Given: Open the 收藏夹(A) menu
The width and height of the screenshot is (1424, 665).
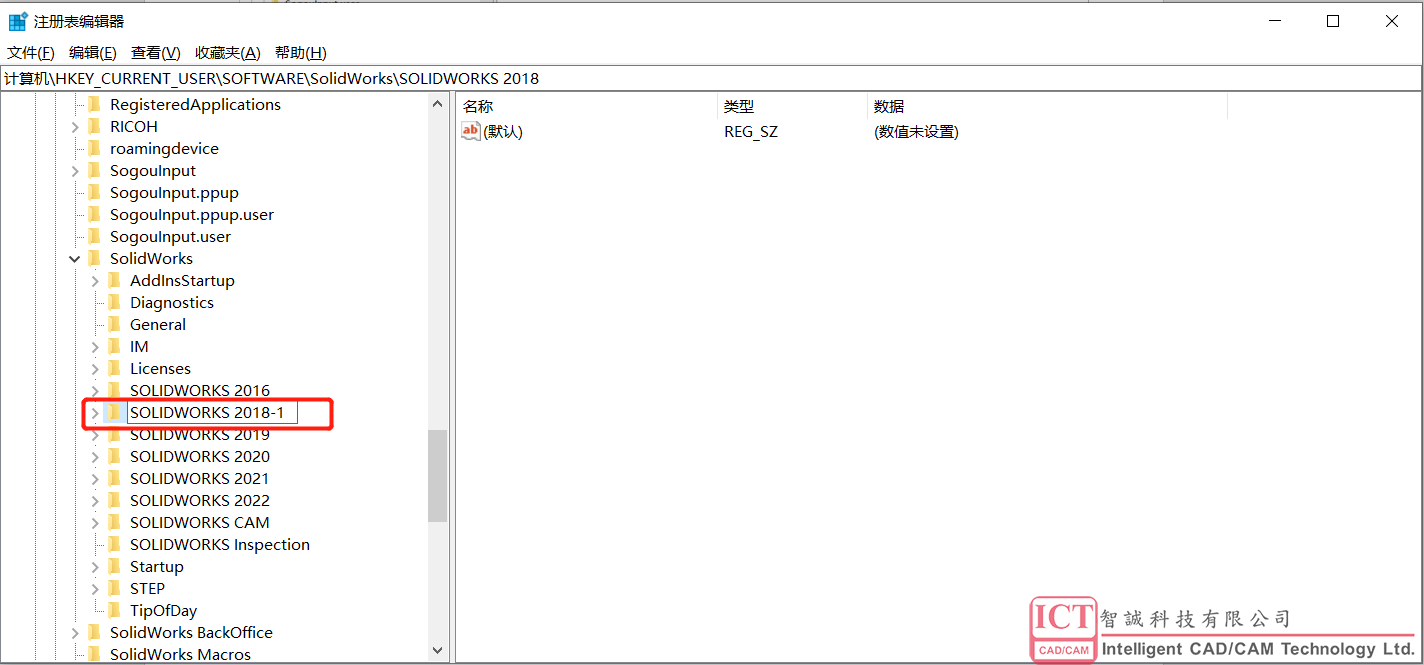Looking at the screenshot, I should tap(228, 53).
